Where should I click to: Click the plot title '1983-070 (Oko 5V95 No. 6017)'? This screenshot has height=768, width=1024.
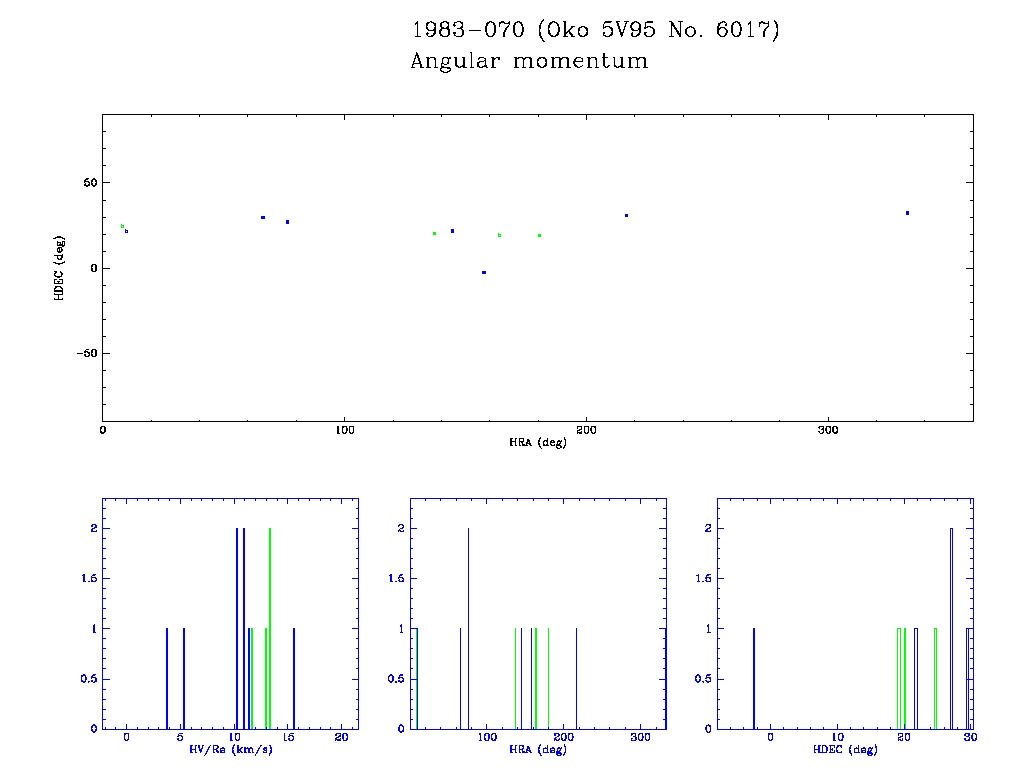pos(594,31)
